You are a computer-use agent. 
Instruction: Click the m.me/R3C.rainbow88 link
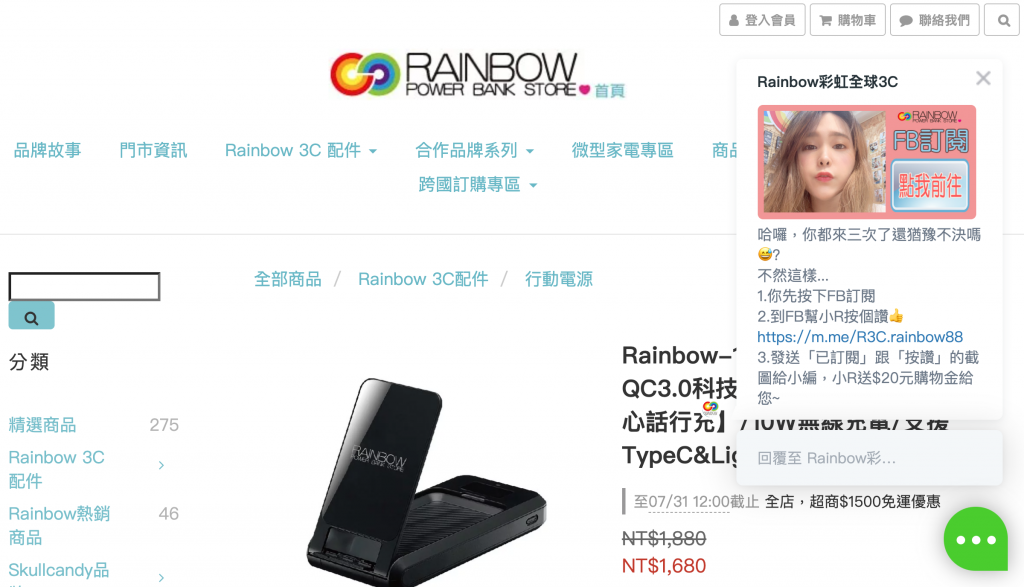(x=859, y=337)
